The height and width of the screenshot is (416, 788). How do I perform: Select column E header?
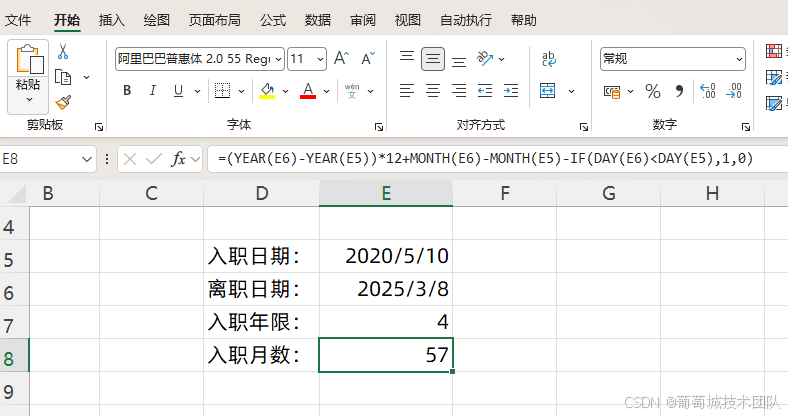386,193
